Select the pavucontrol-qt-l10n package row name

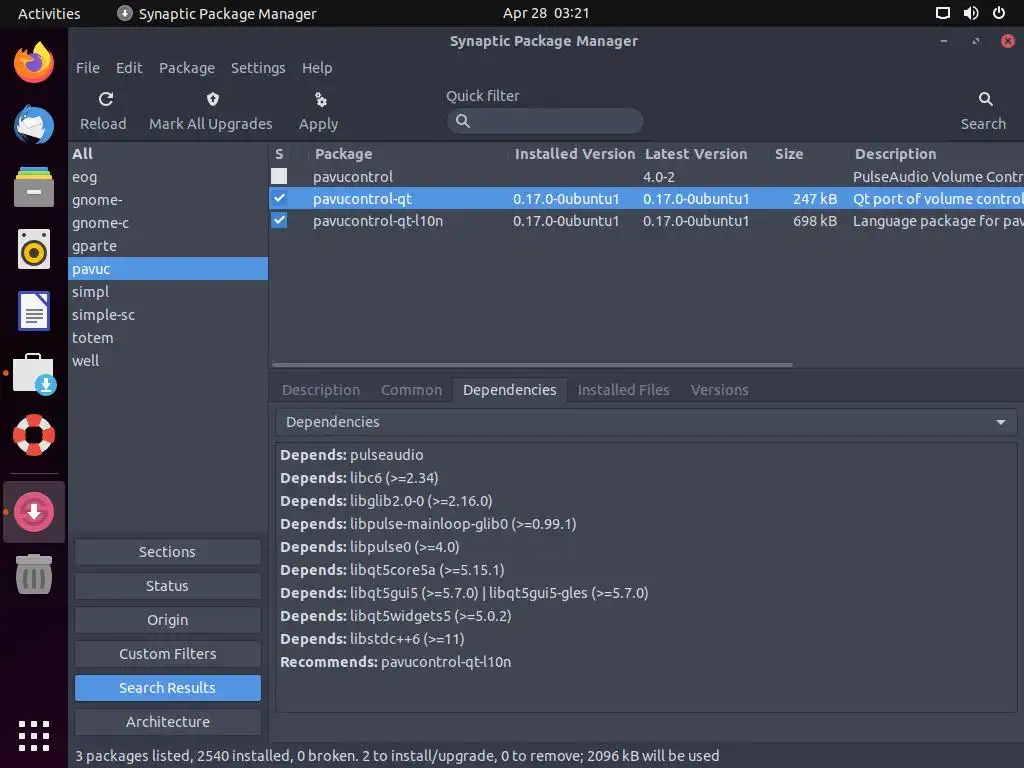377,221
